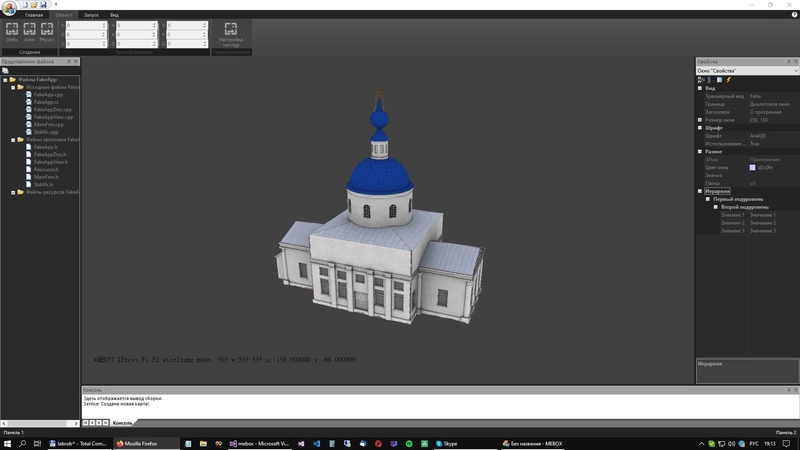
Task: Create a Static object
Action: [12, 32]
